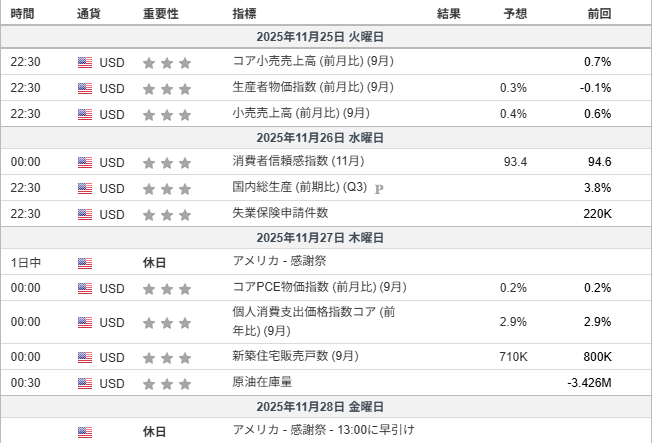Click the US flag beside 1日中 holiday row
Screen dimensions: 653x443
coord(84,263)
